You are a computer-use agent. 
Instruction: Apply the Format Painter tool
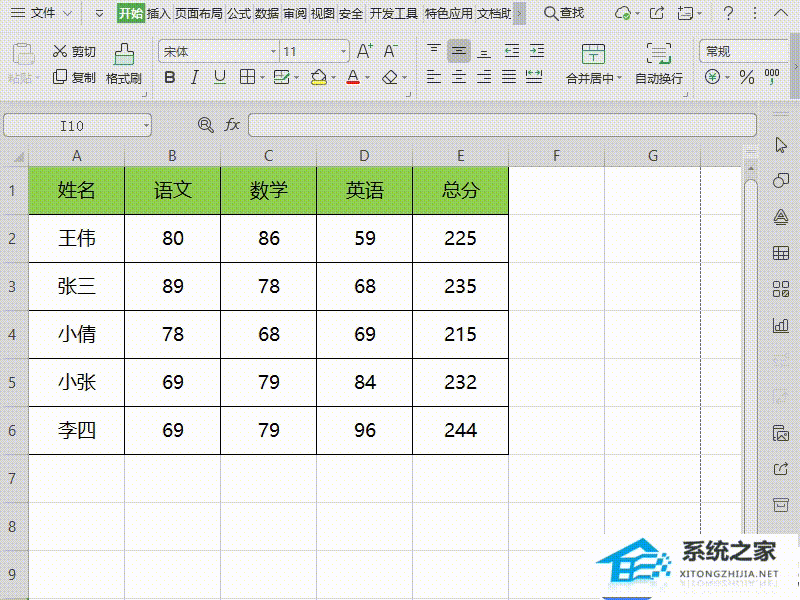click(124, 60)
